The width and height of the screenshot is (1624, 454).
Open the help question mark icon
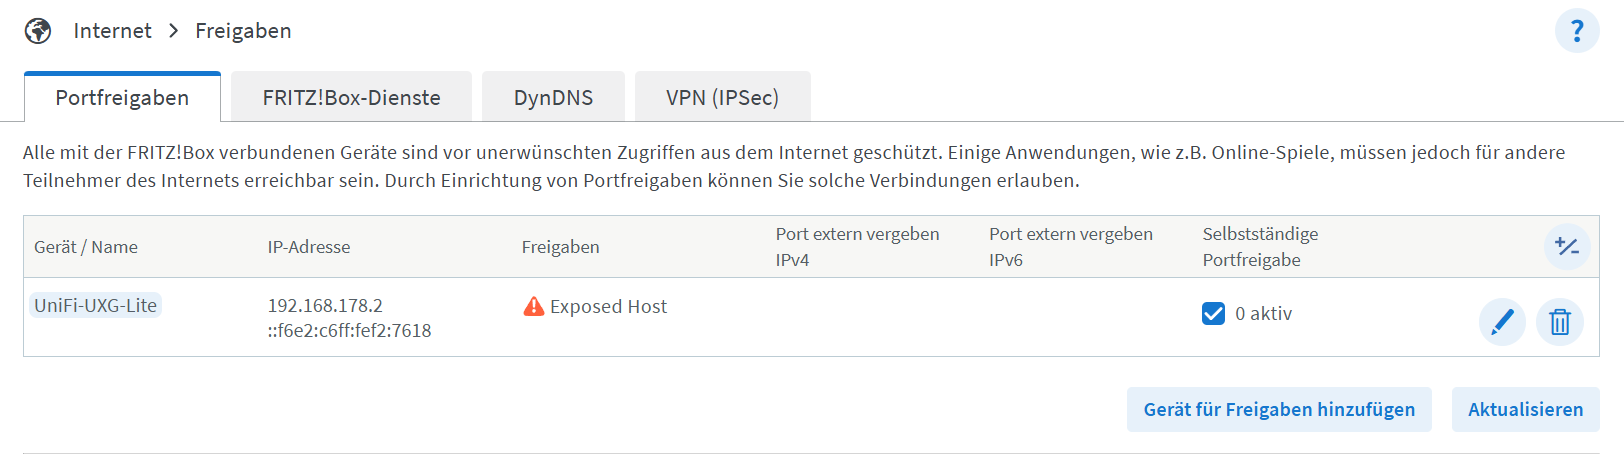click(1577, 31)
